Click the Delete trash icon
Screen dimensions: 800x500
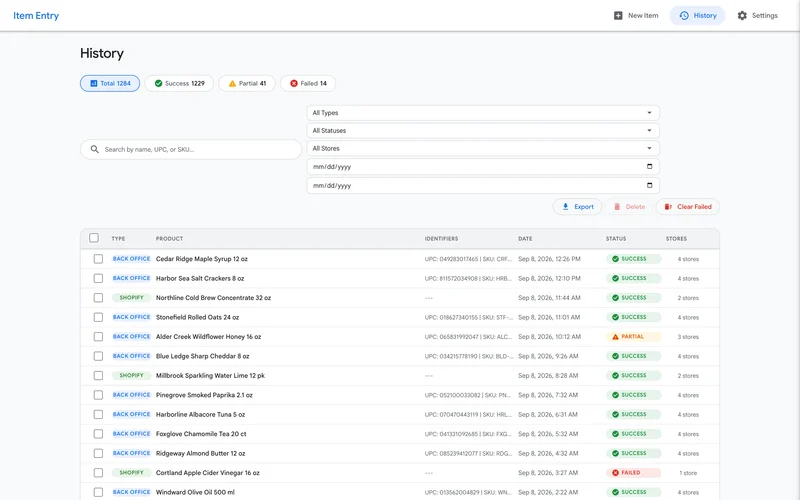point(617,207)
